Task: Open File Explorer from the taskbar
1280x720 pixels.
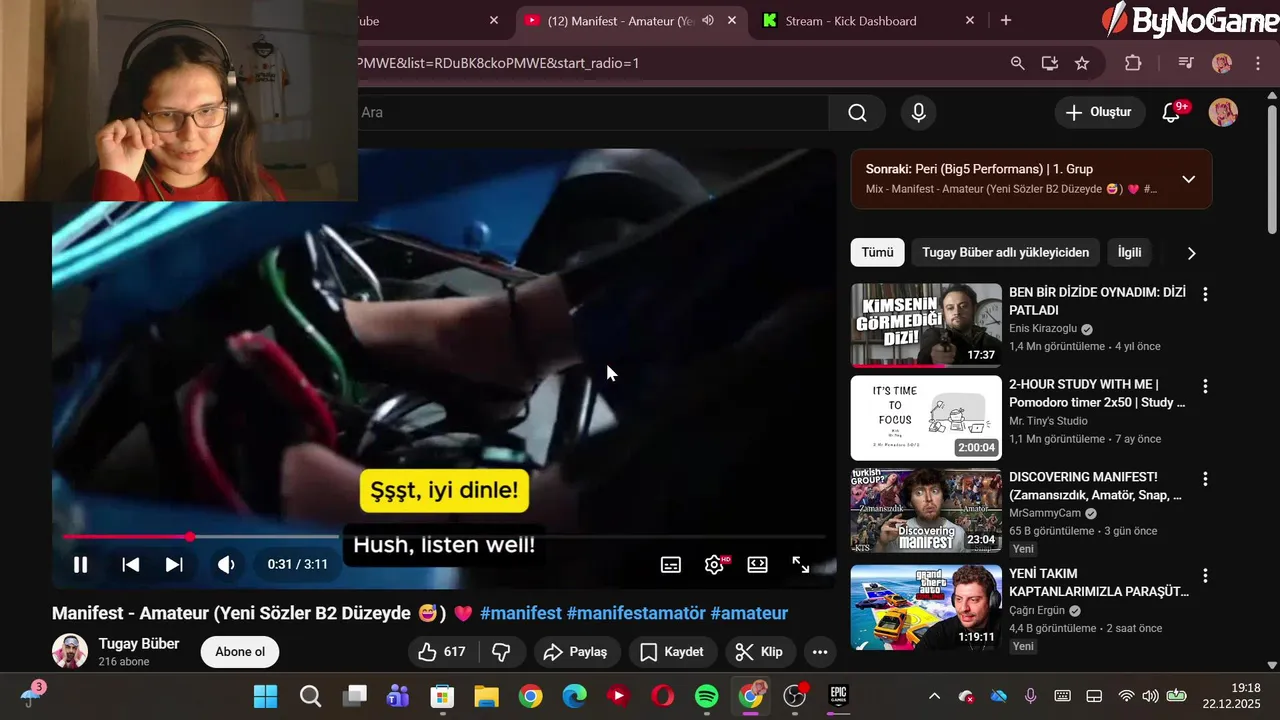Action: 486,696
